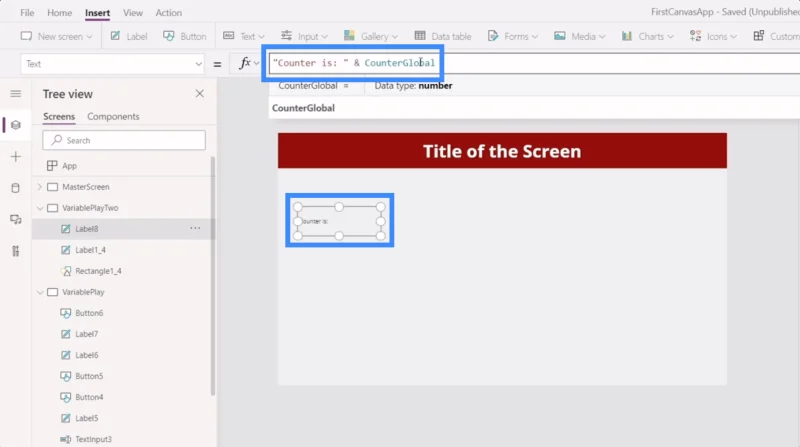Open the property selector dropdown showing Text

(112, 64)
